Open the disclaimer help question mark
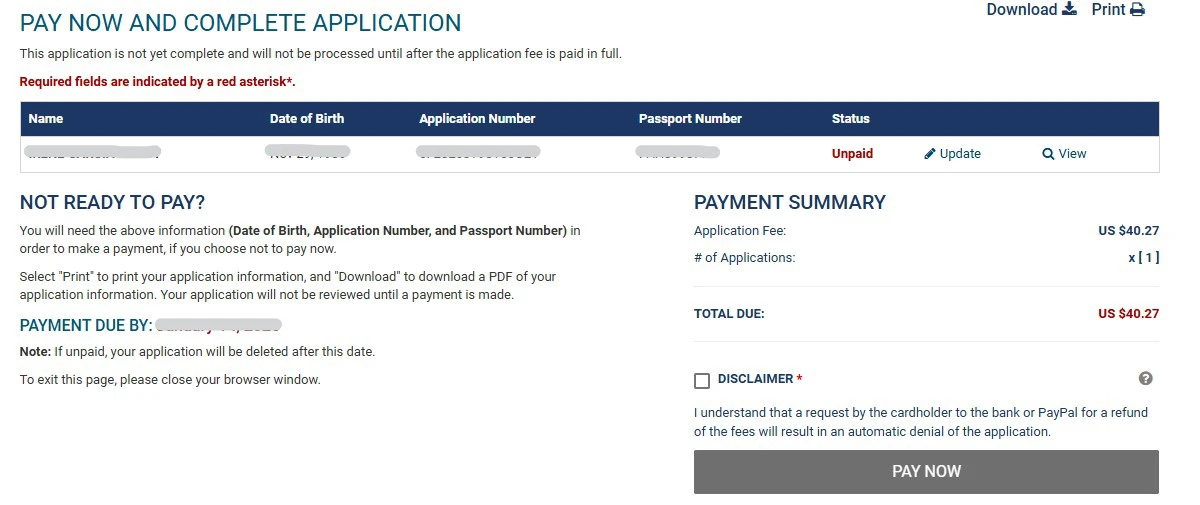1200x505 pixels. tap(1146, 379)
